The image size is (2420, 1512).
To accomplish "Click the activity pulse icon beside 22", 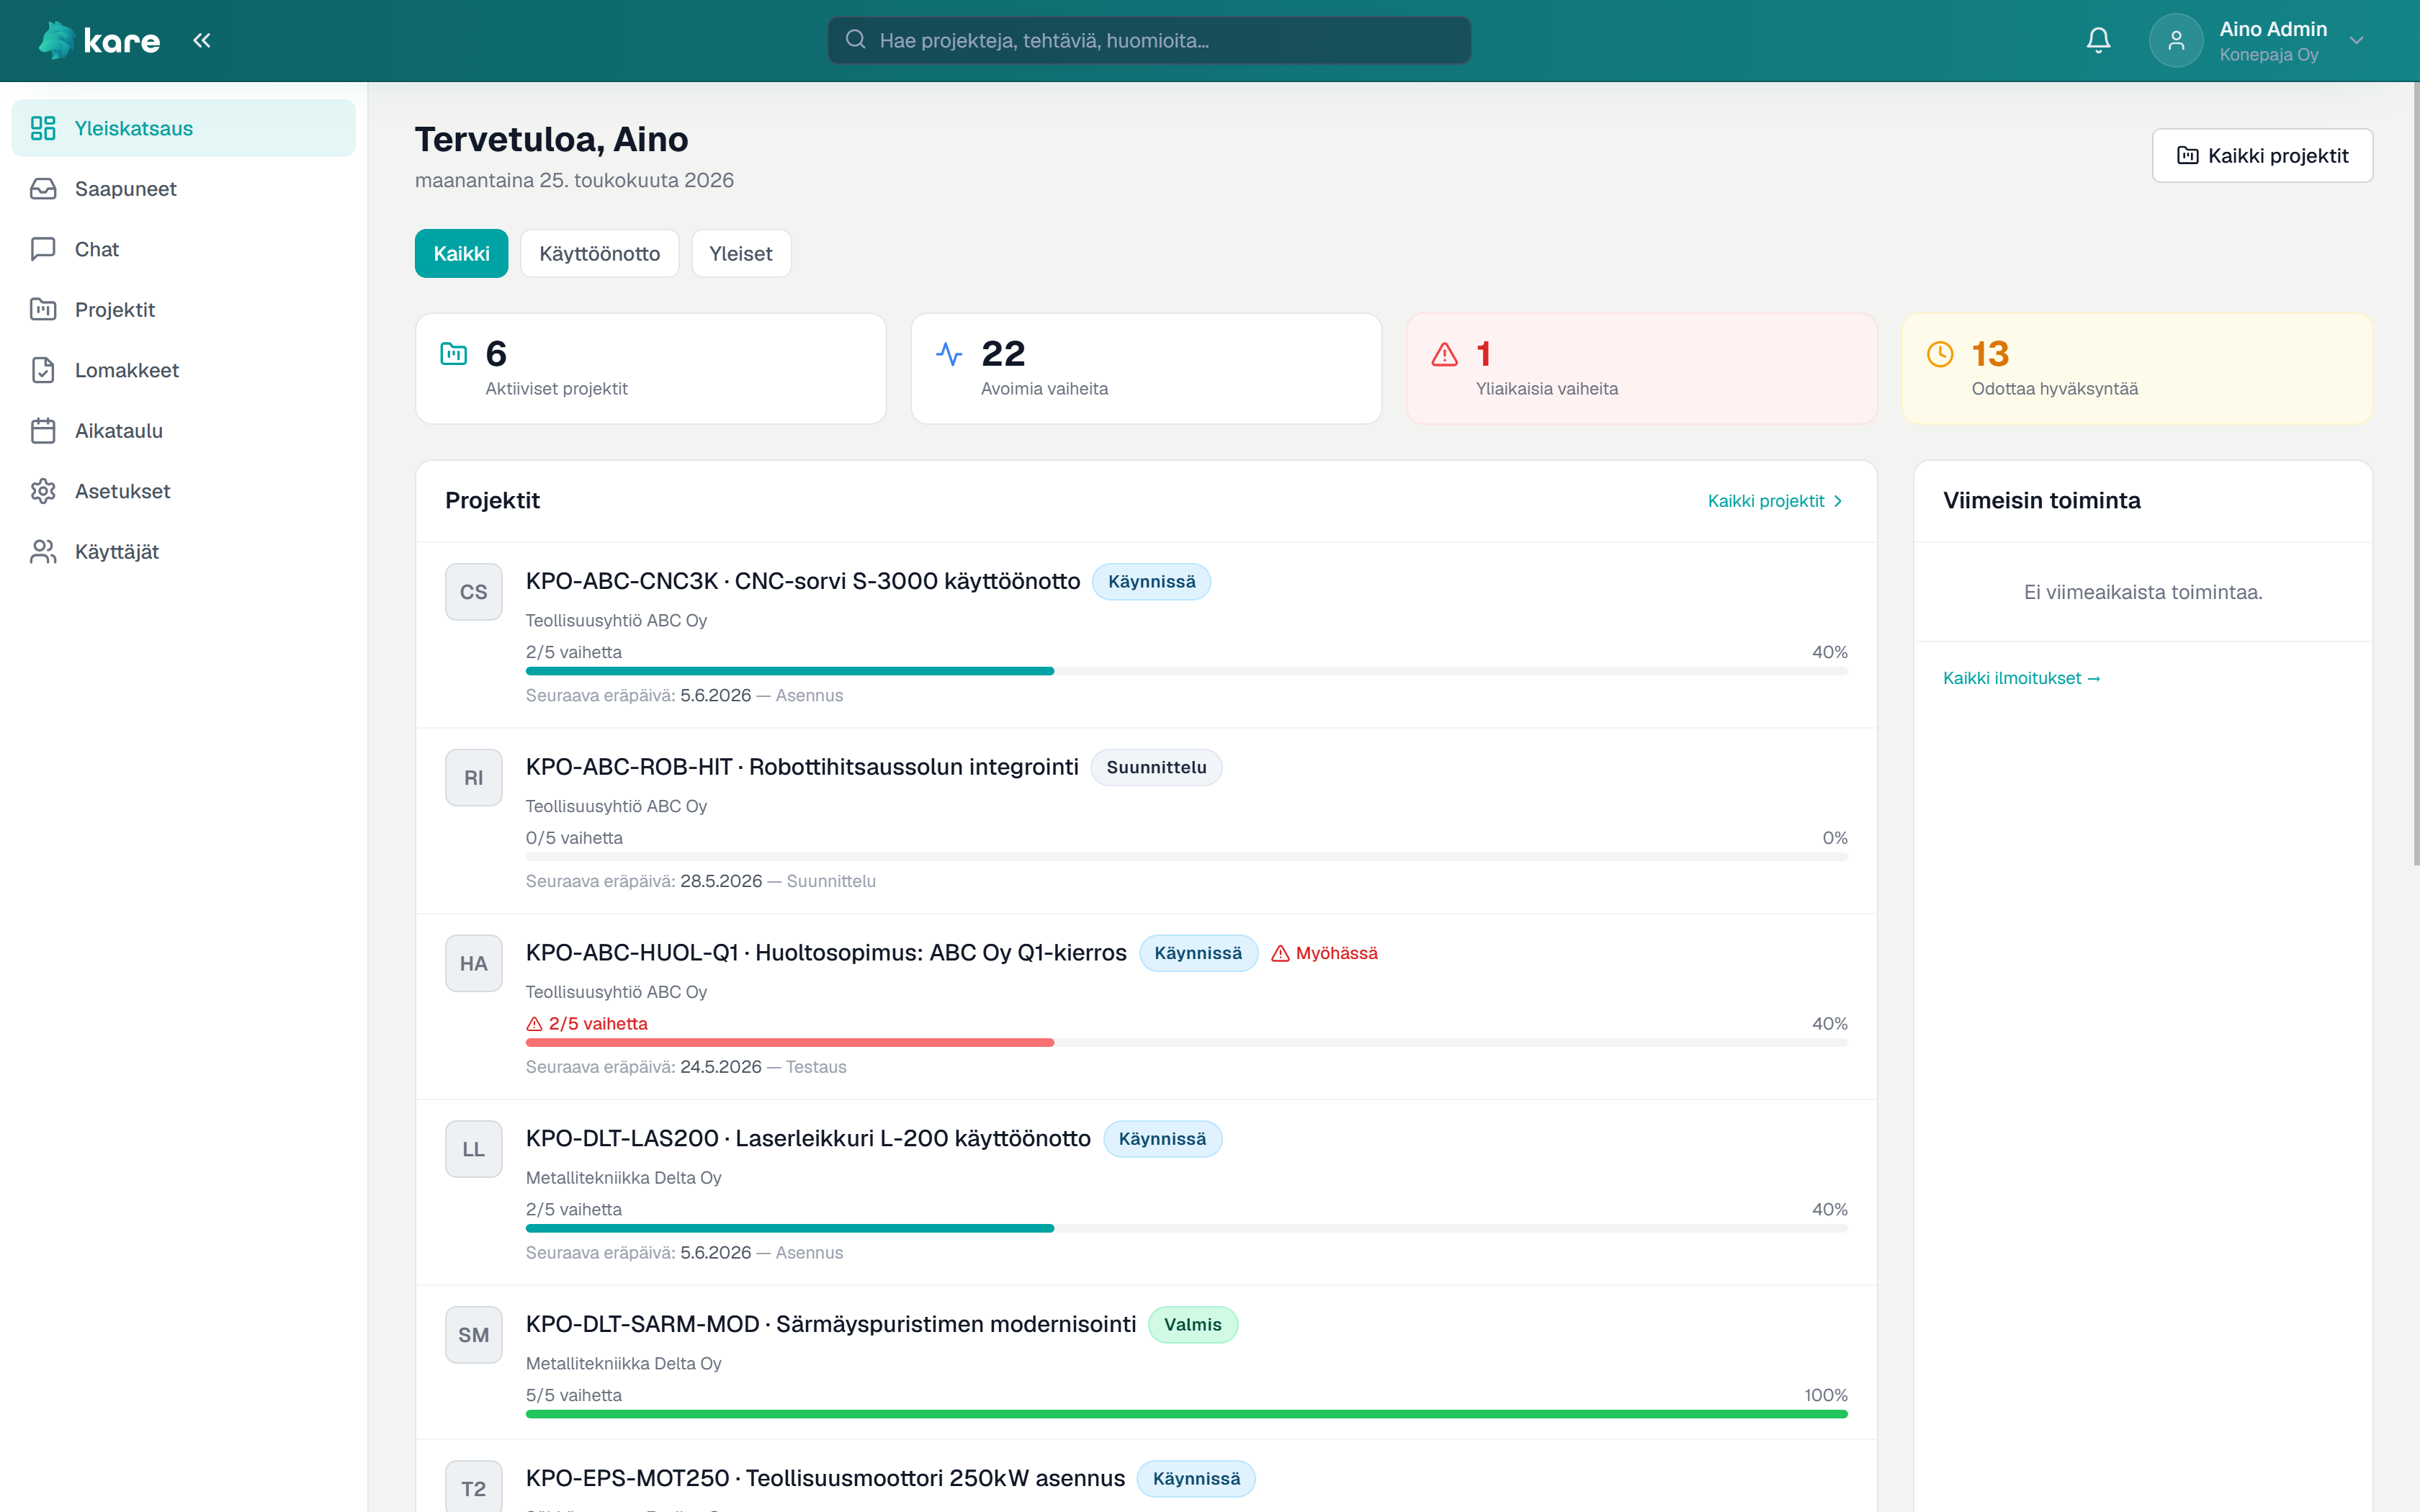I will (949, 354).
